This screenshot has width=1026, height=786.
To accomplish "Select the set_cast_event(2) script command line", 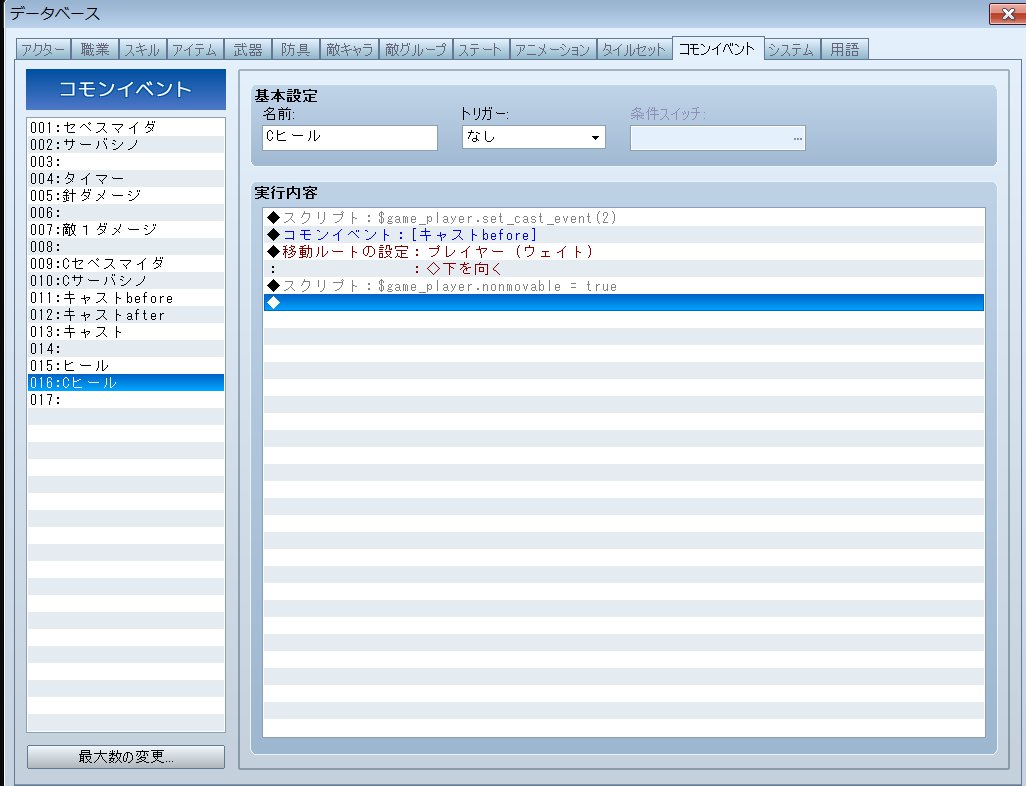I will [624, 217].
